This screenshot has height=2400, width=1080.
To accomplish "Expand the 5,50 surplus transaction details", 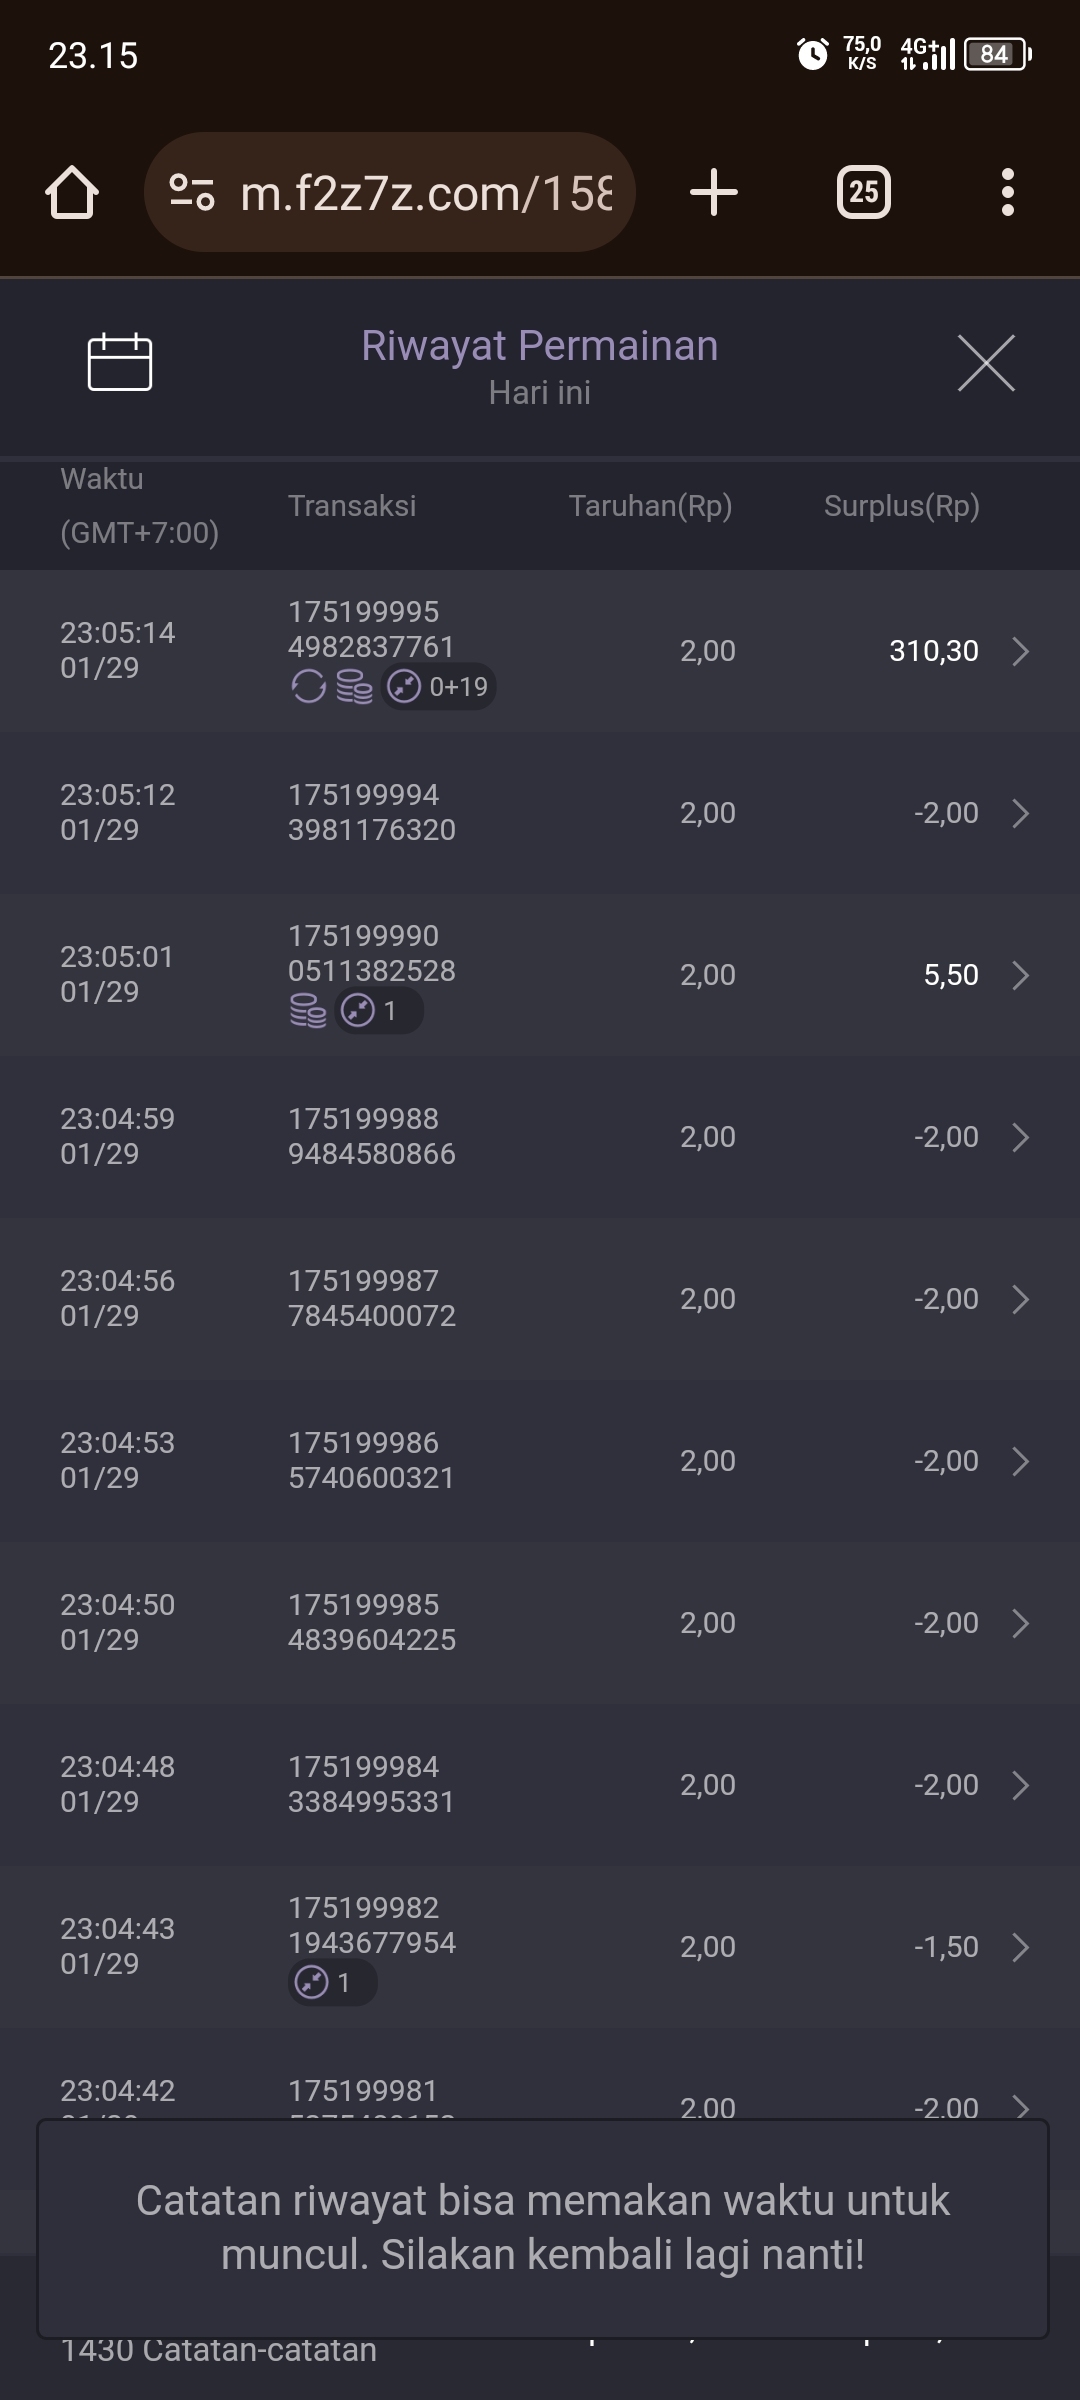I will [1020, 976].
